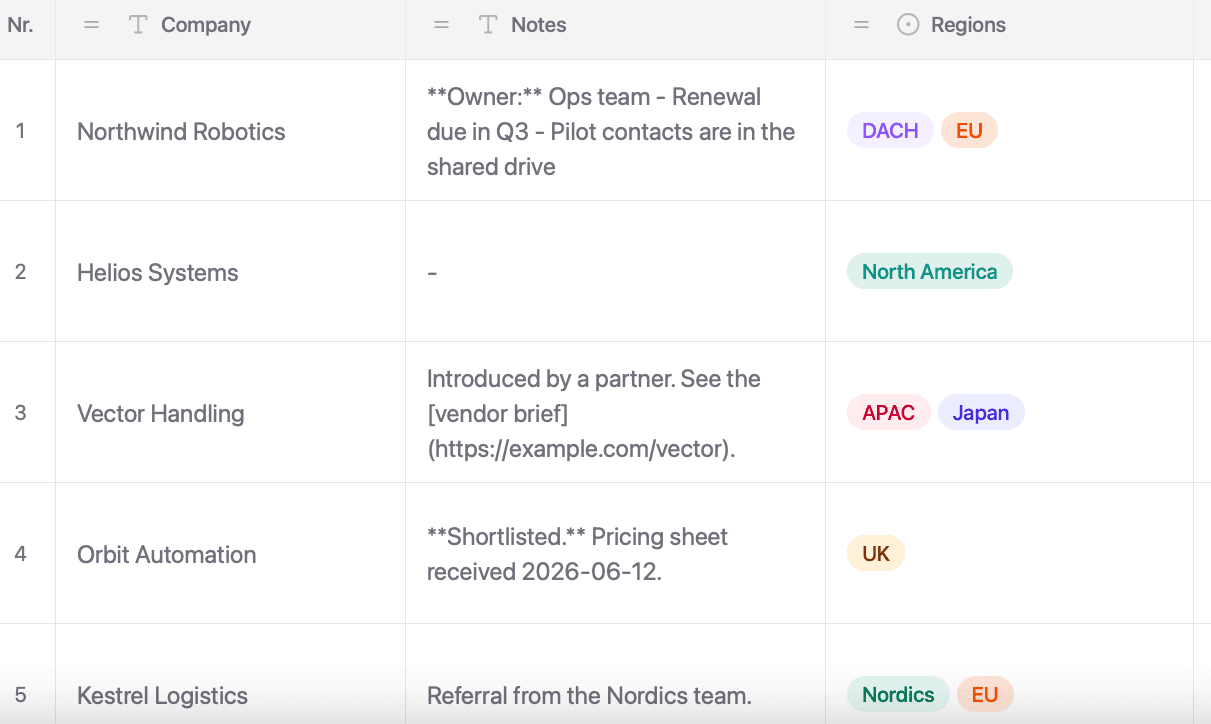Click the Japan region tag
1211x724 pixels.
click(x=981, y=413)
